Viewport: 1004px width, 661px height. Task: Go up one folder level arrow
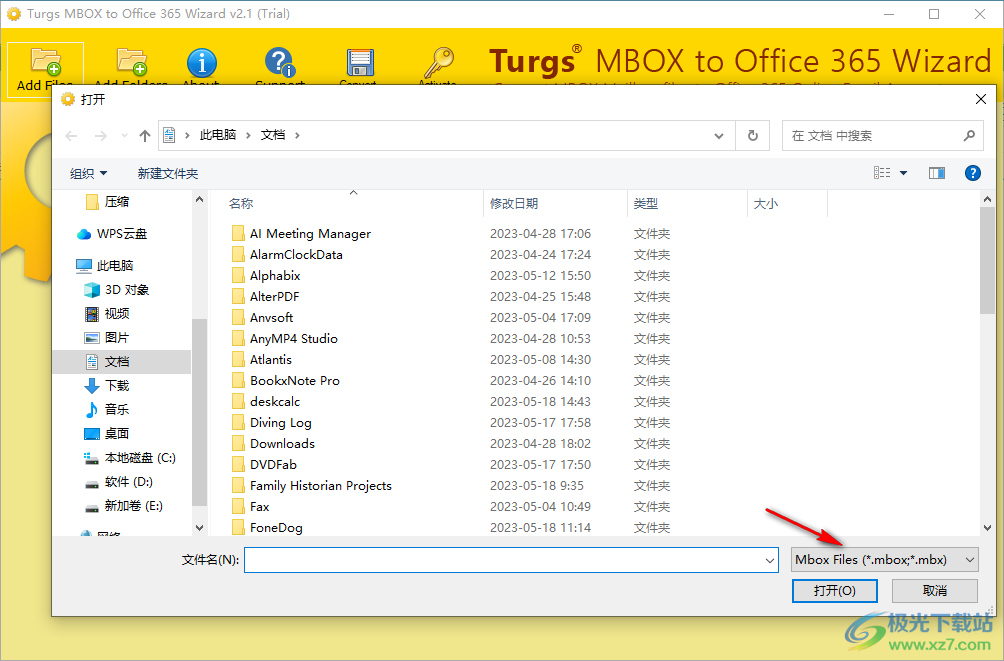tap(145, 136)
